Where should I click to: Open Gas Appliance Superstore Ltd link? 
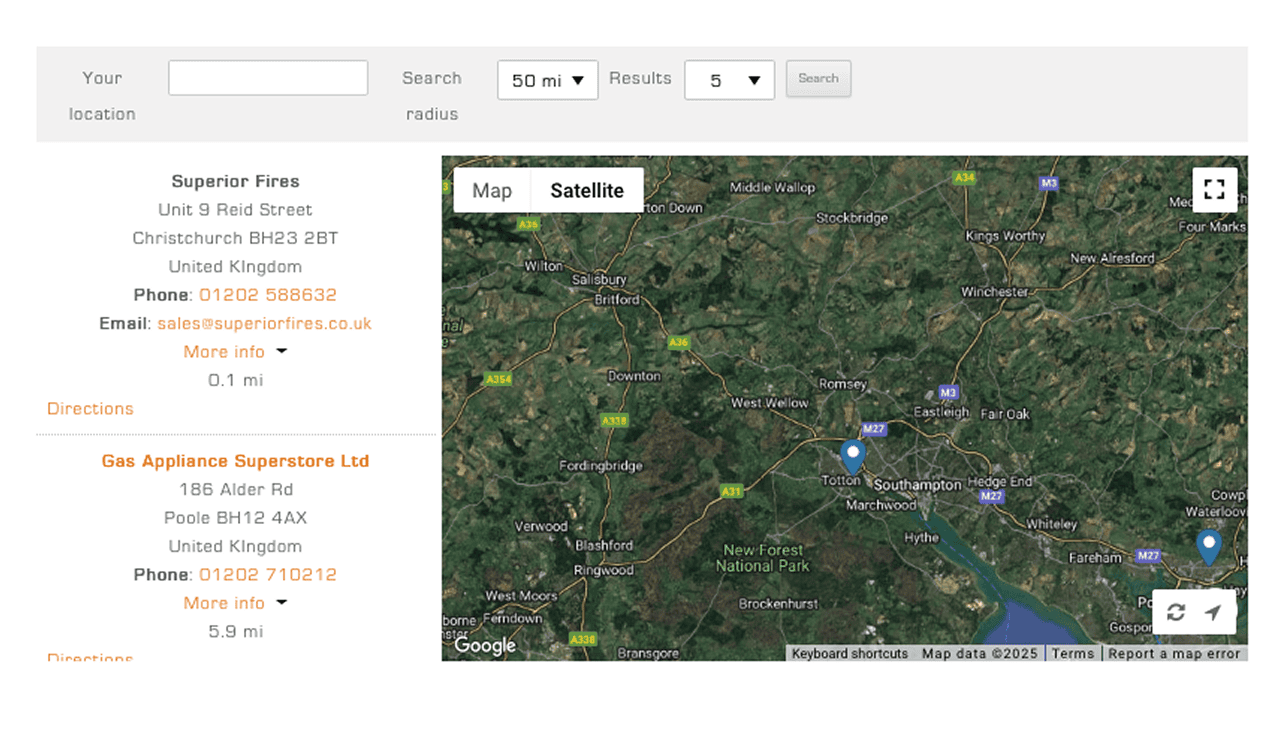[235, 461]
